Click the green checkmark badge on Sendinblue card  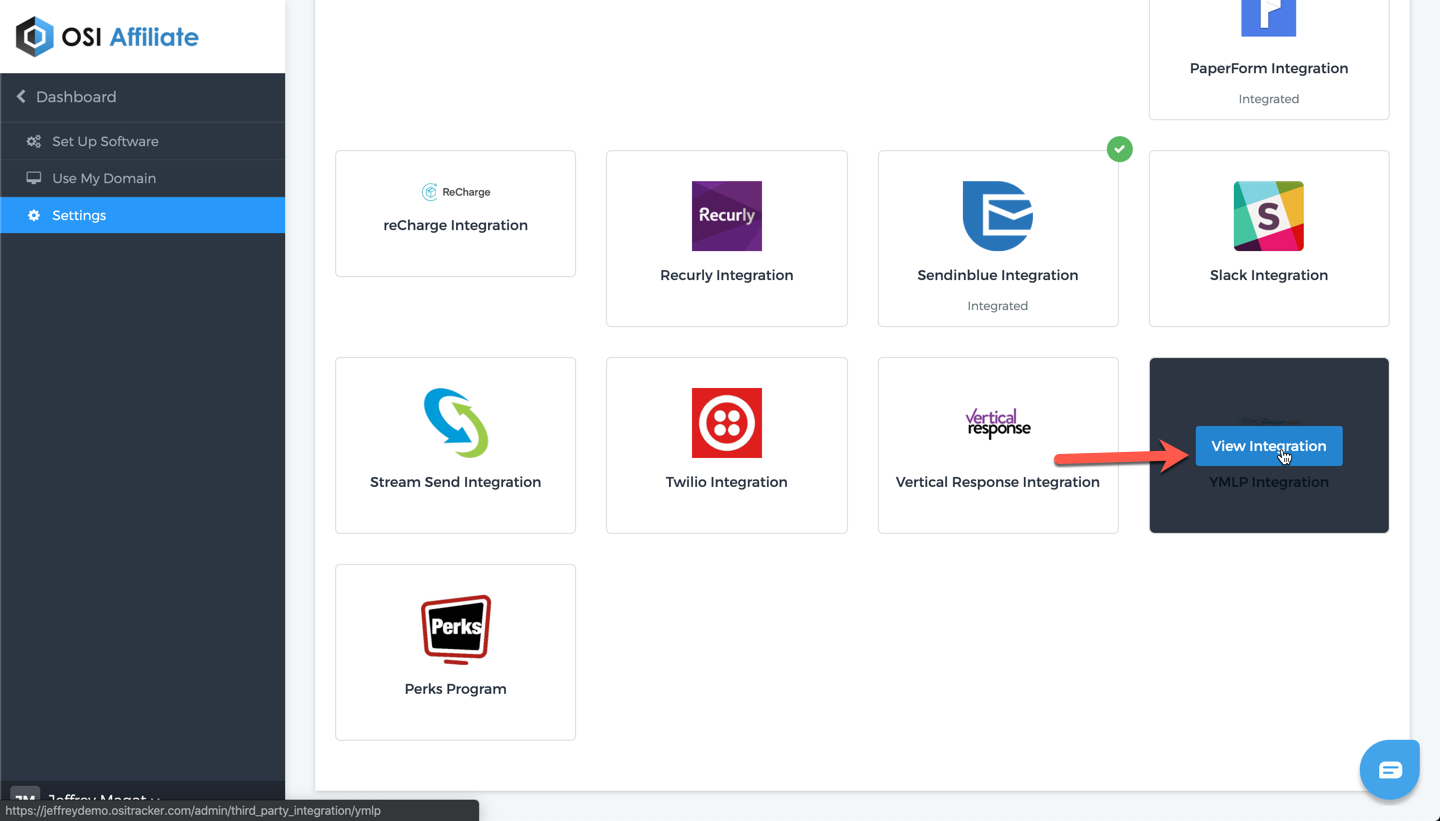point(1120,149)
